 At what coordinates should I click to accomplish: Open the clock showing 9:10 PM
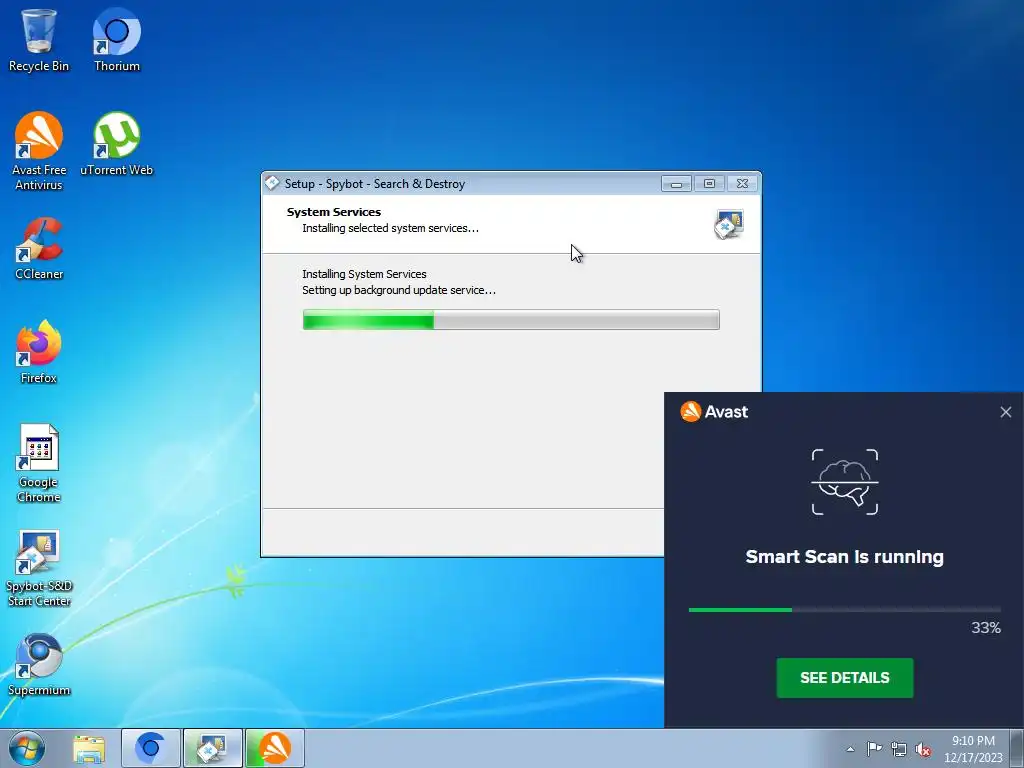(973, 749)
